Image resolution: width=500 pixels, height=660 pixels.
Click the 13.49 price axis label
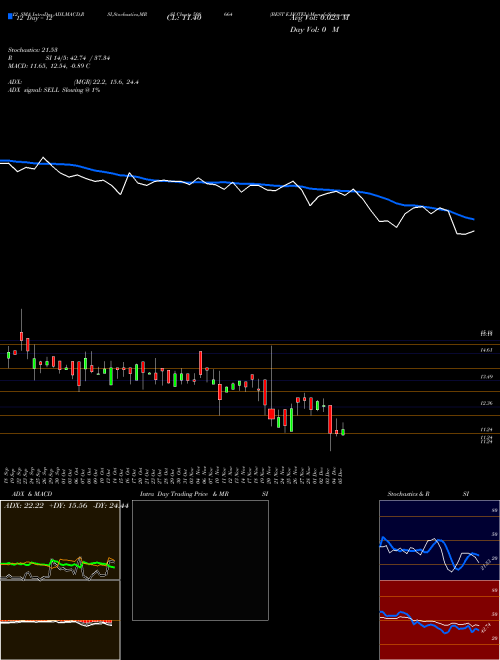click(x=487, y=377)
